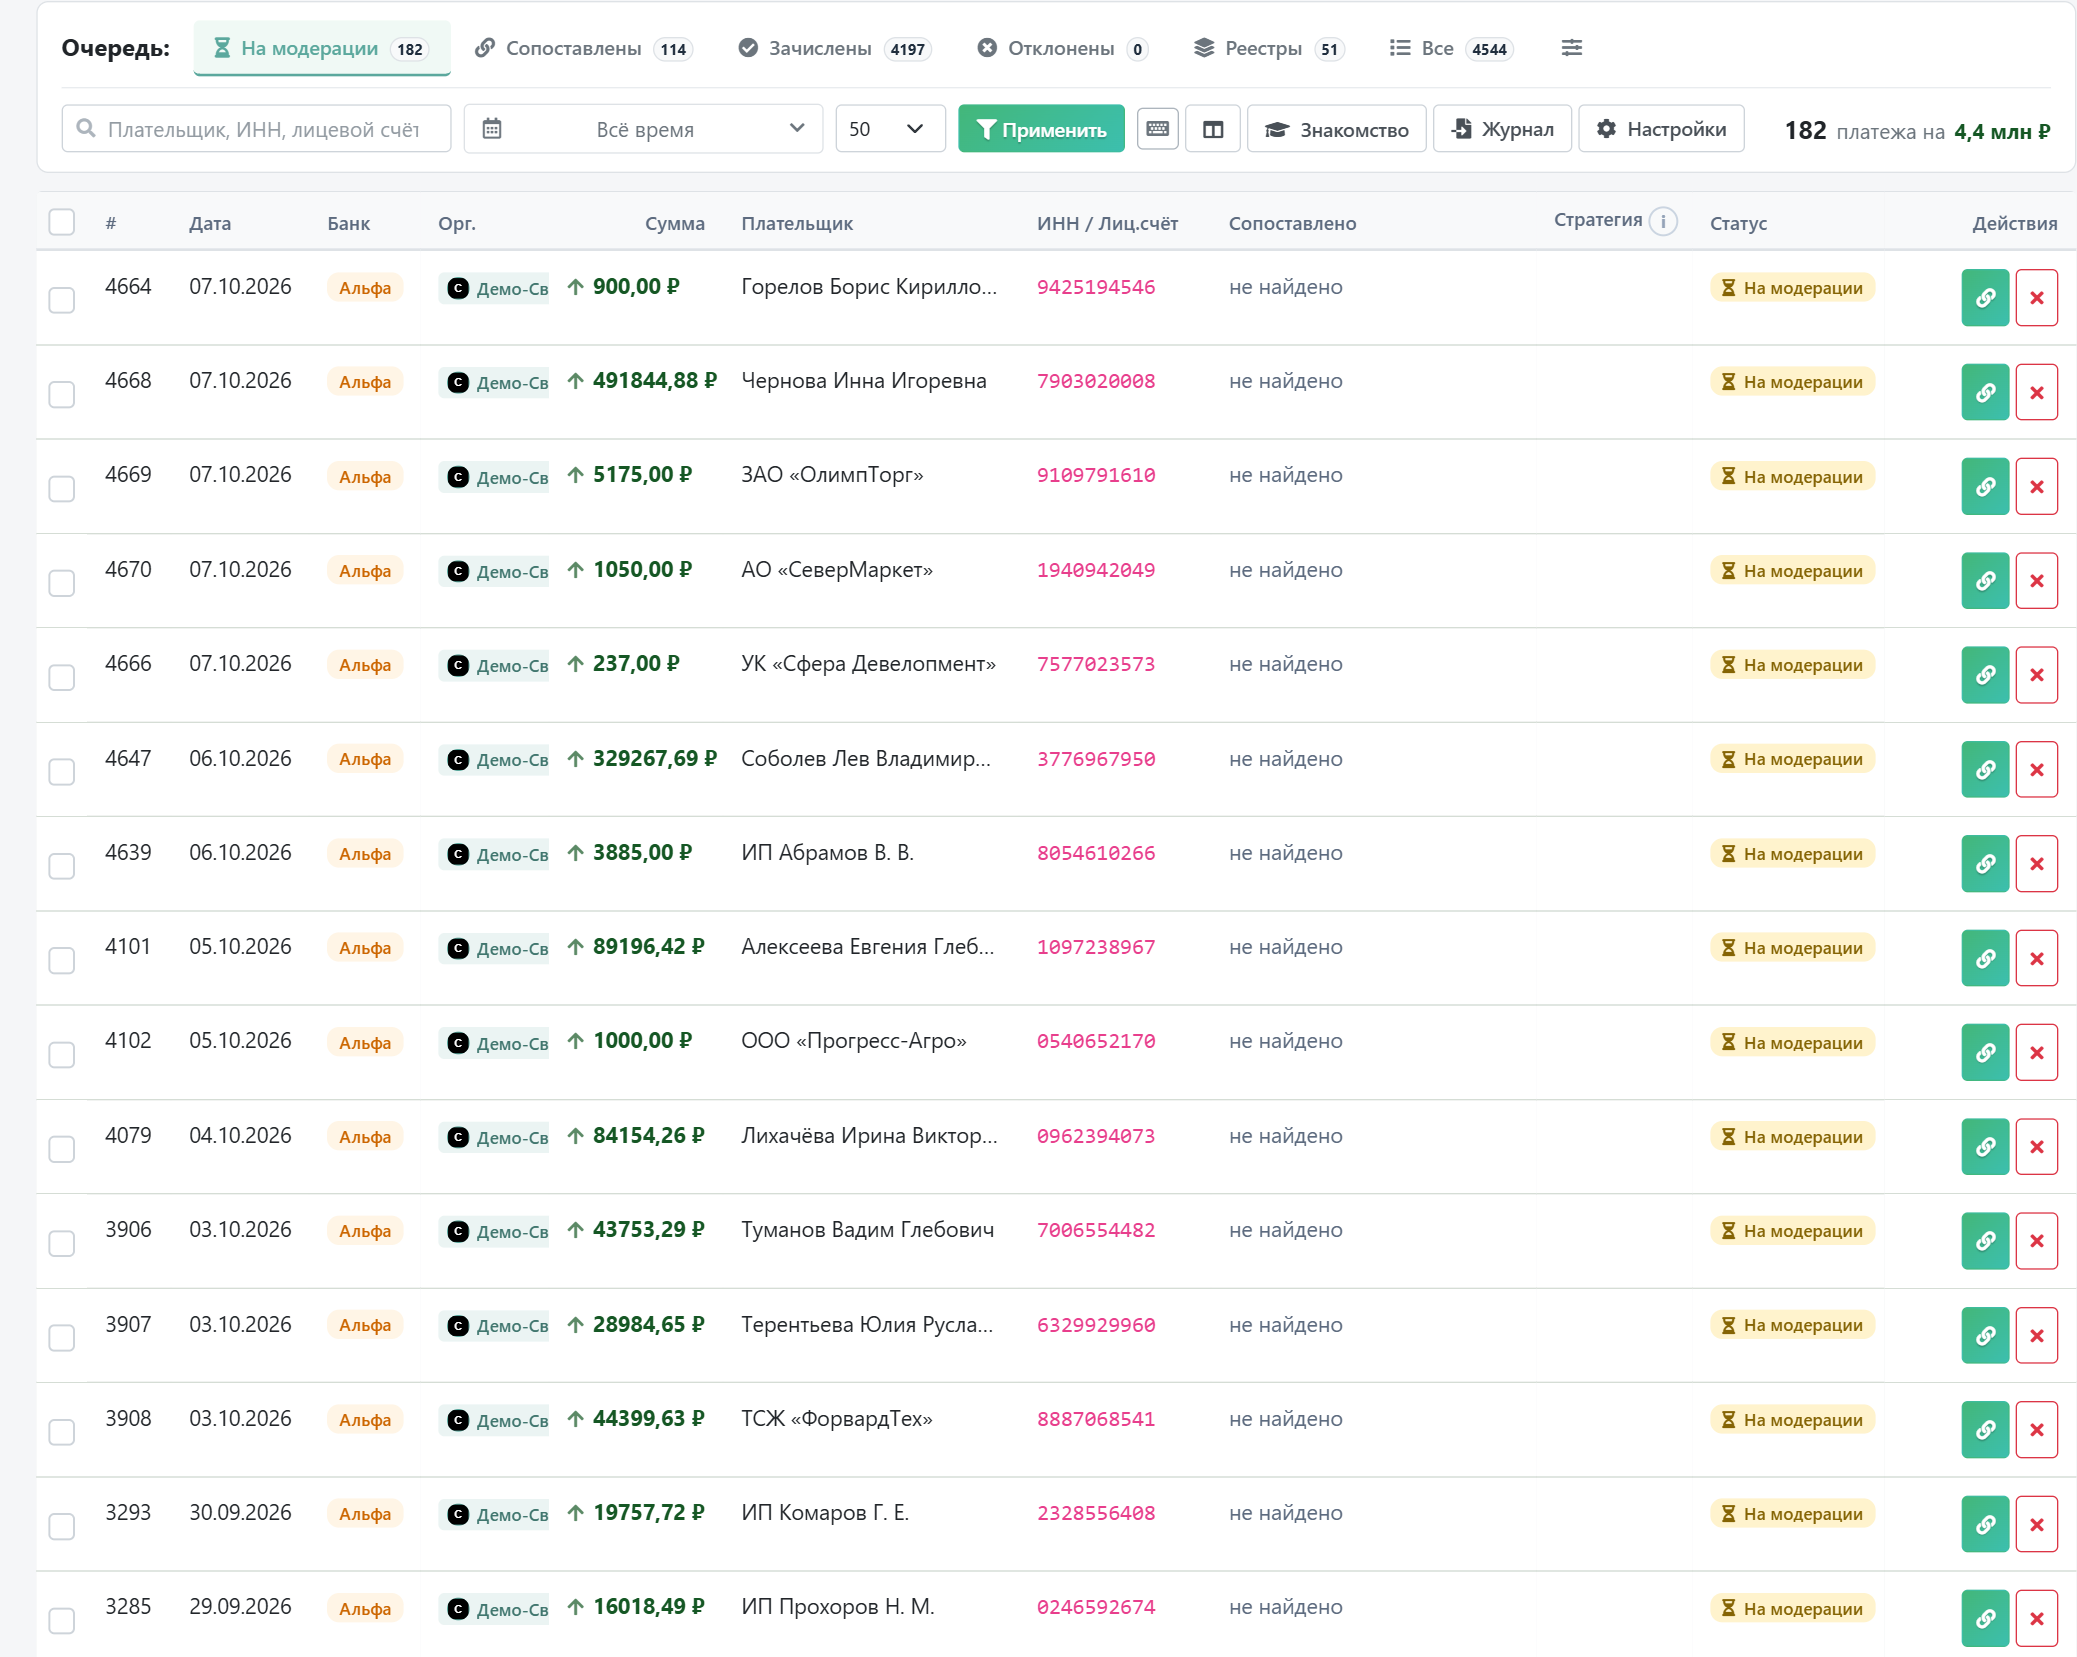Open the 50 rows-per-page dropdown
Screen dimensions: 2077x1657
[889, 129]
